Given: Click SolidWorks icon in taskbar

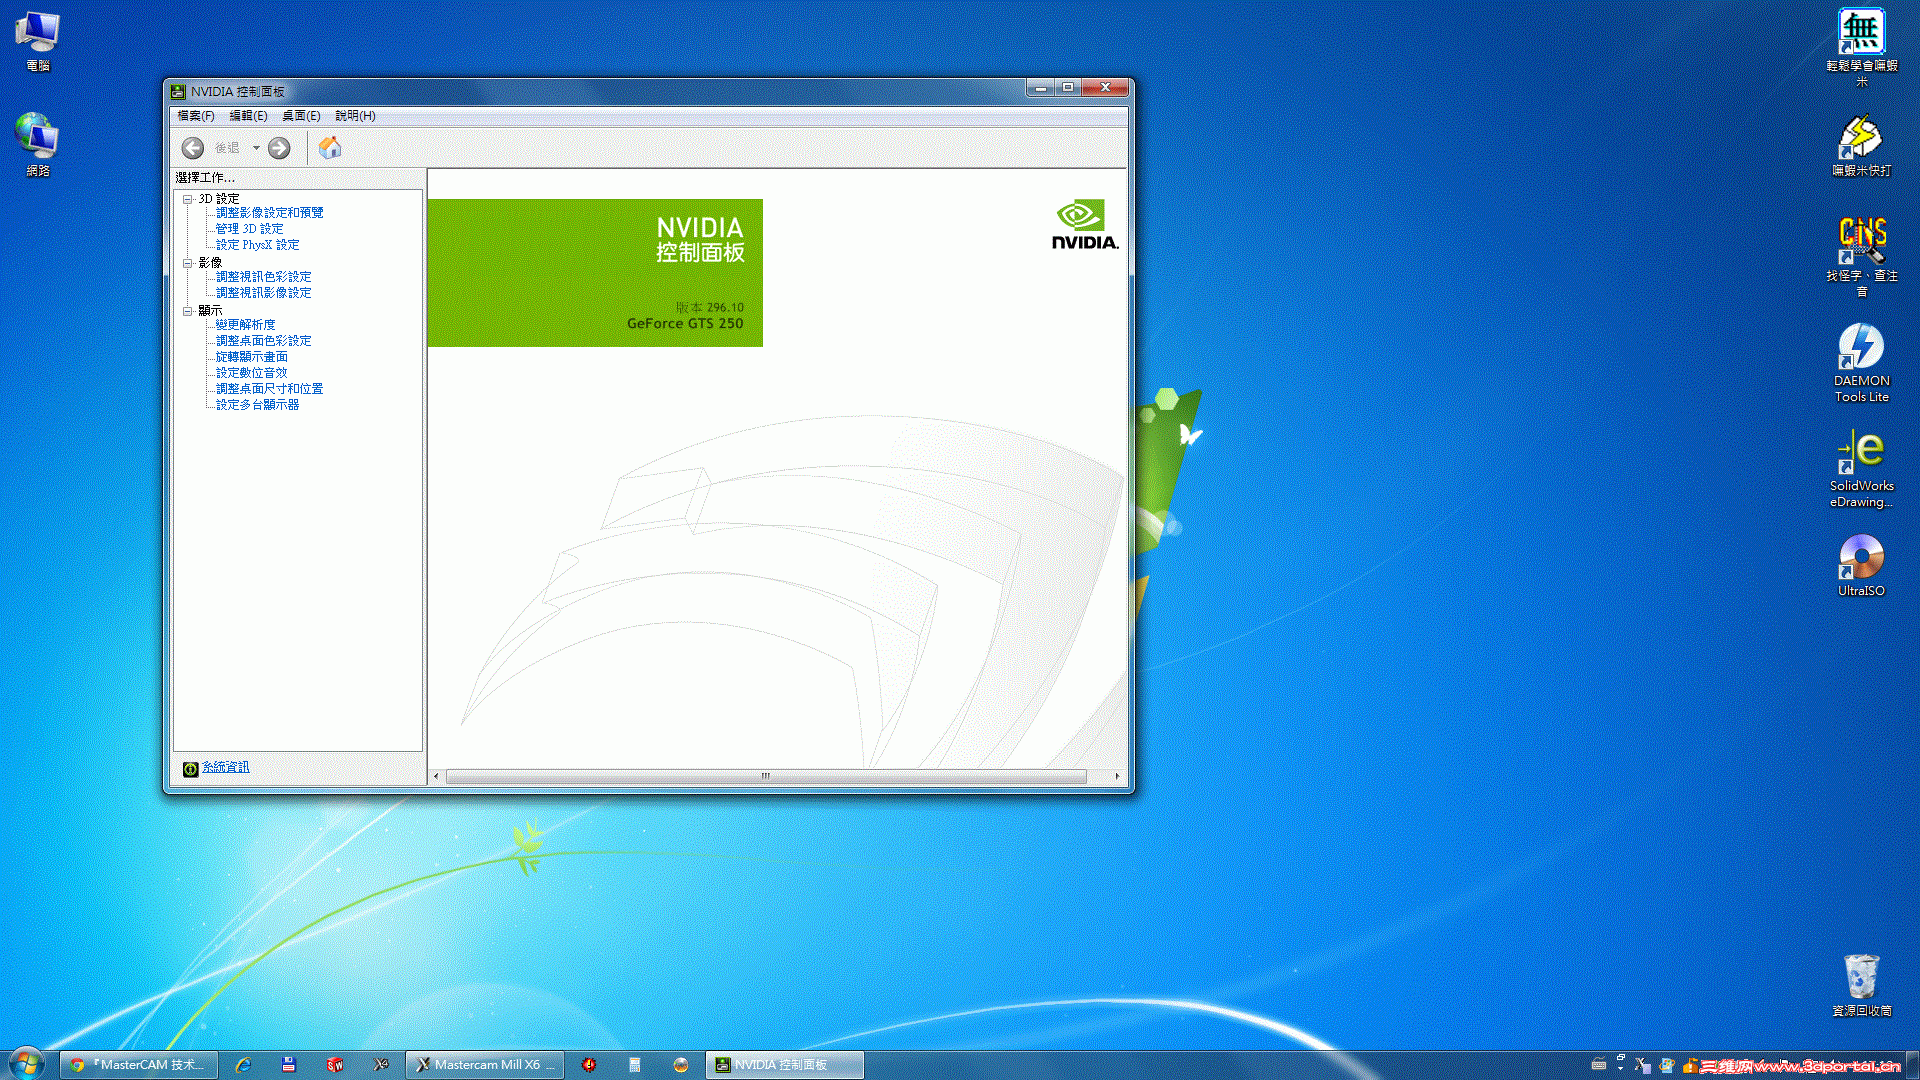Looking at the screenshot, I should 335,1065.
